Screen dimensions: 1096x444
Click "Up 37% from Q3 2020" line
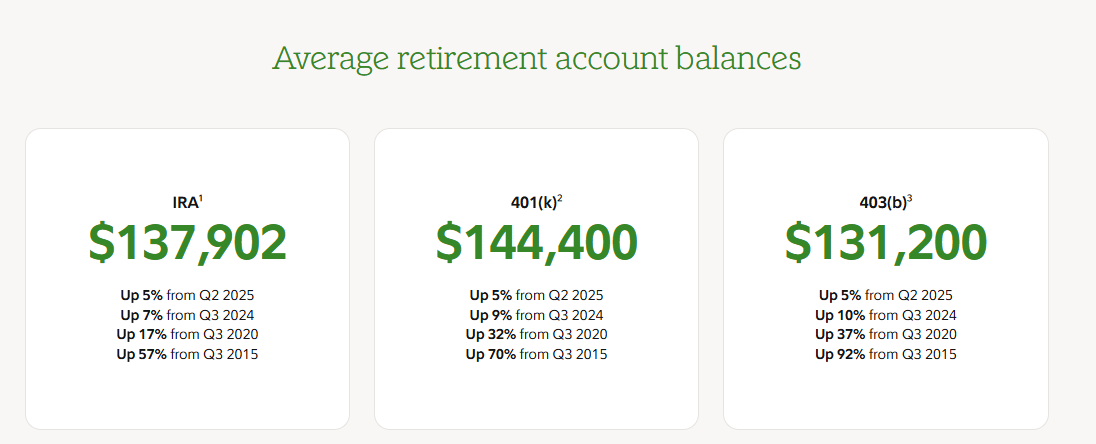885,334
